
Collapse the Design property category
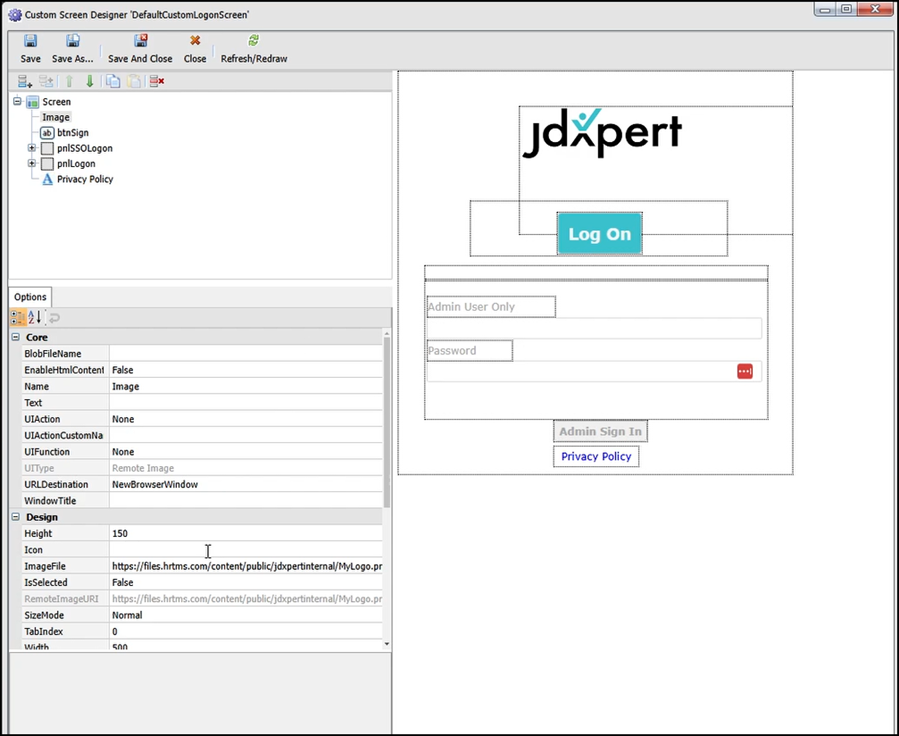click(x=16, y=517)
